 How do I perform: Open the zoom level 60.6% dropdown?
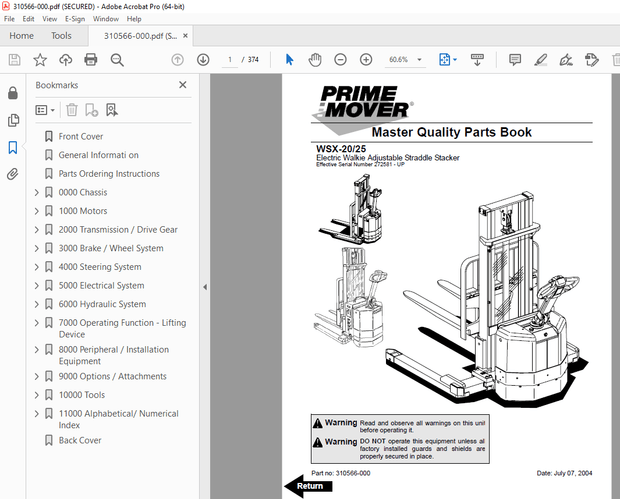click(420, 60)
